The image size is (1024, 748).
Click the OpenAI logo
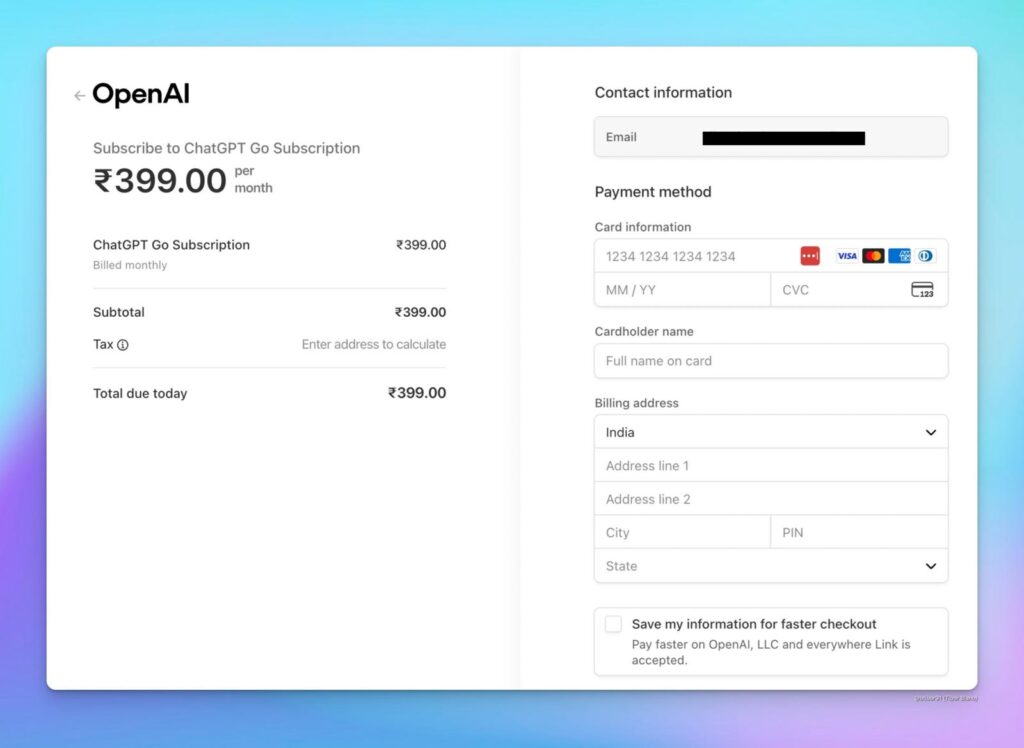[x=141, y=95]
